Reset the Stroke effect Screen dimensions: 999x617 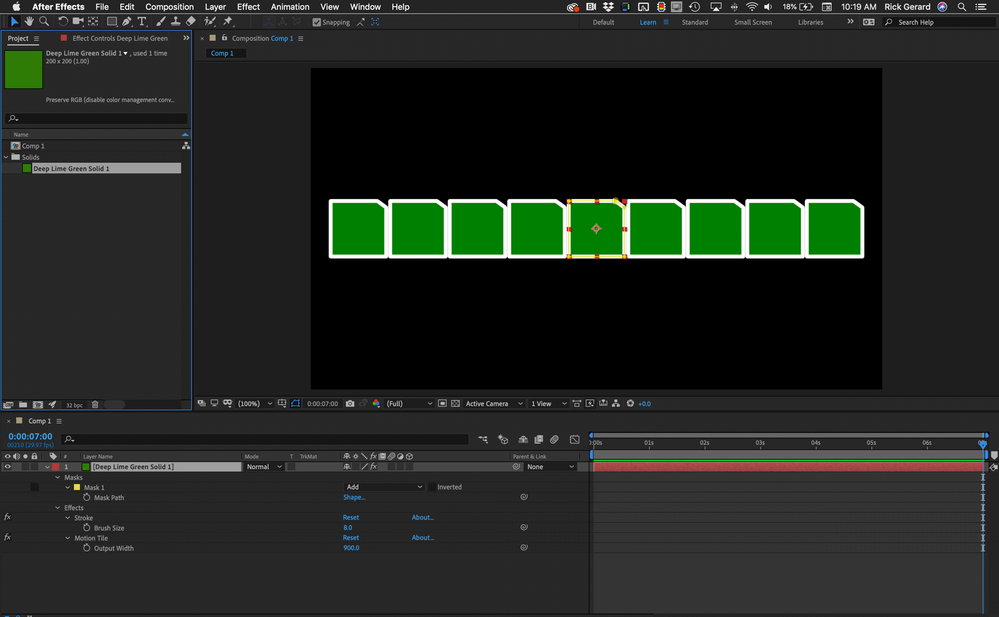coord(350,518)
